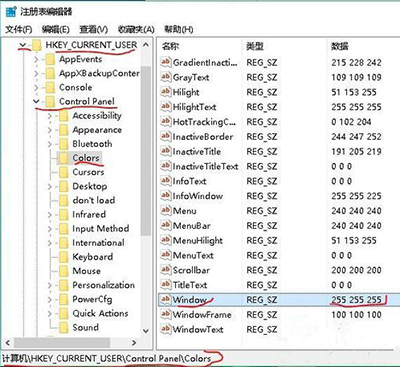Click the HKEY_CURRENT_USER folder icon
This screenshot has width=400, height=367.
click(36, 45)
